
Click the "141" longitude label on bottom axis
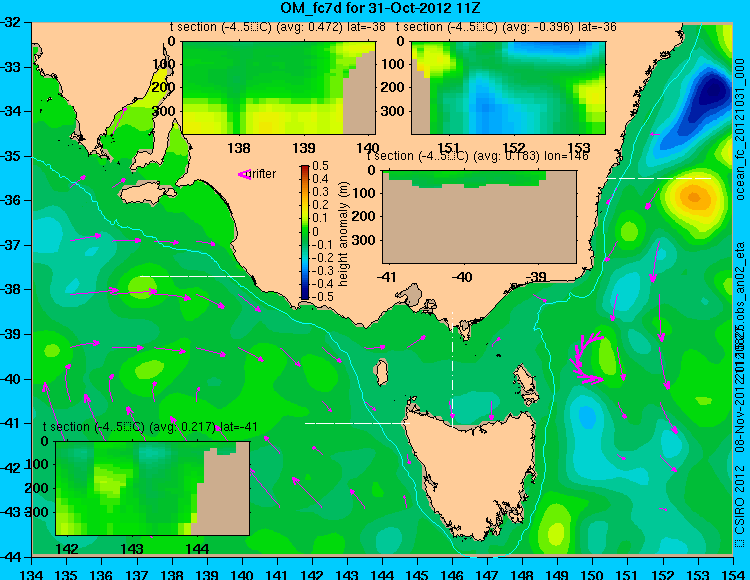[277, 574]
